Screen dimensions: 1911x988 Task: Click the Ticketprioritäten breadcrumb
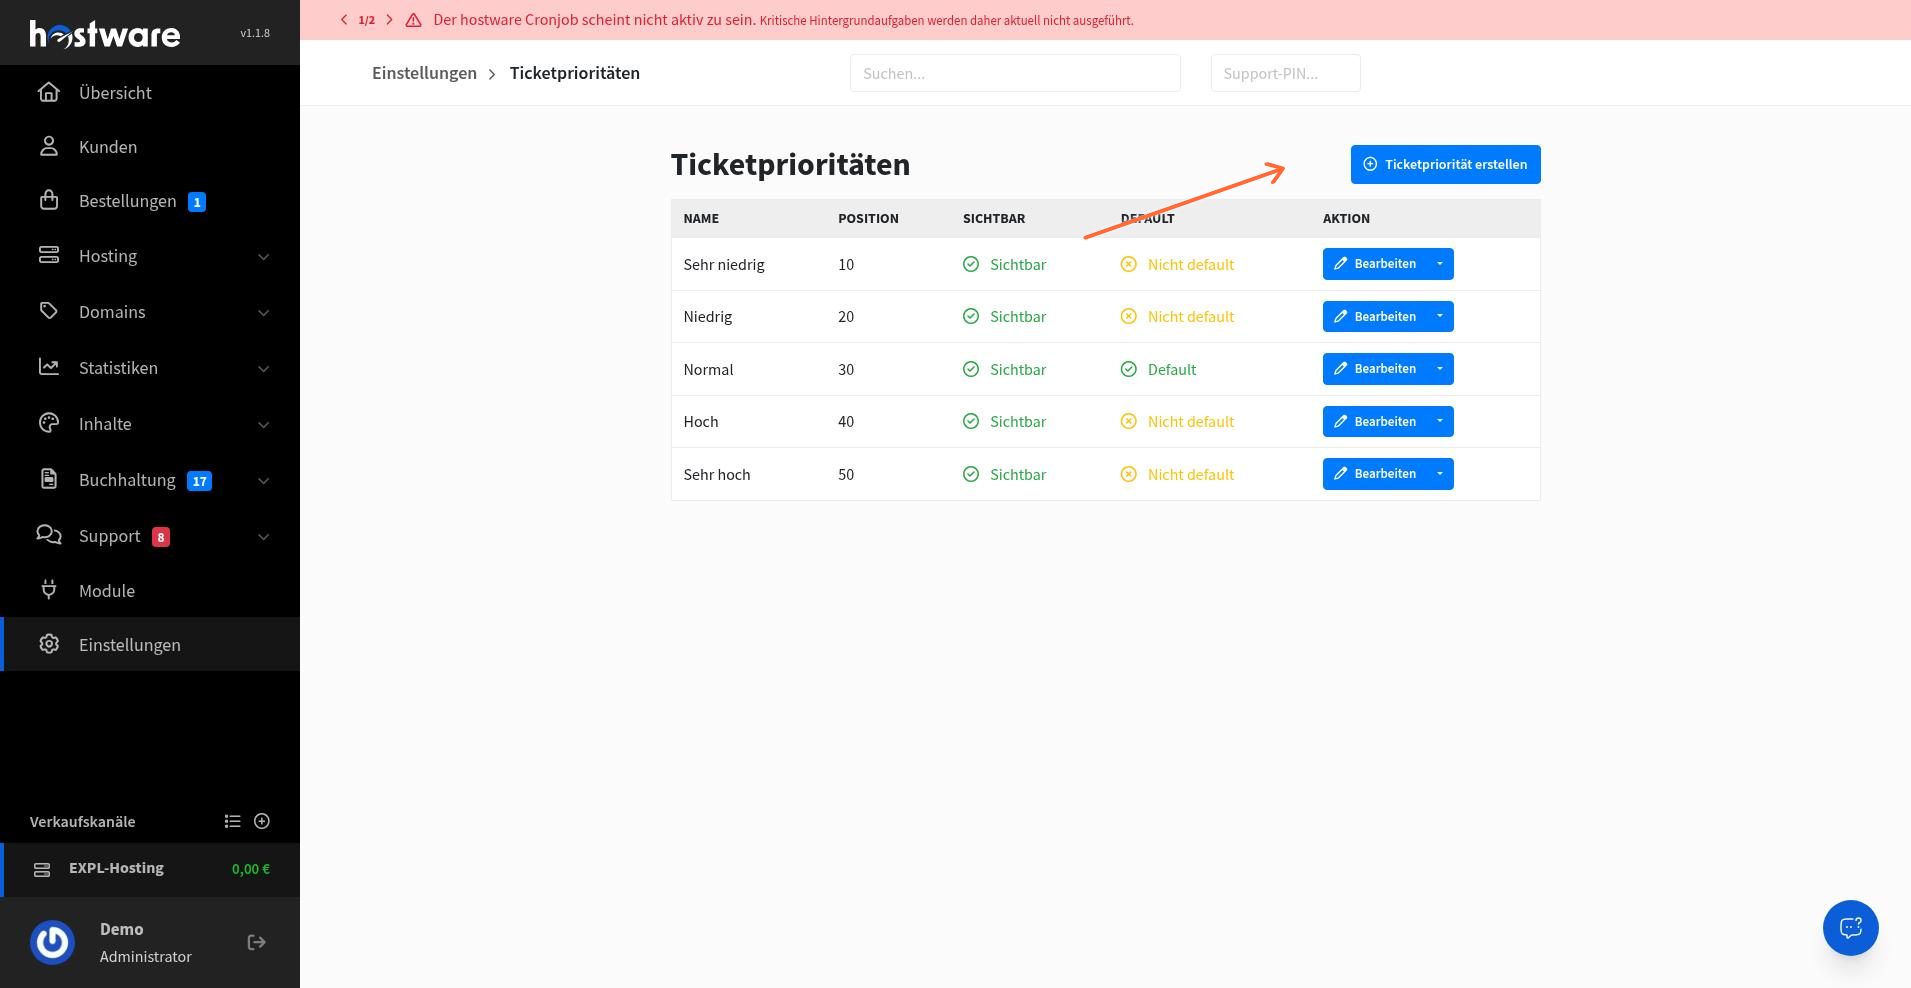coord(575,73)
